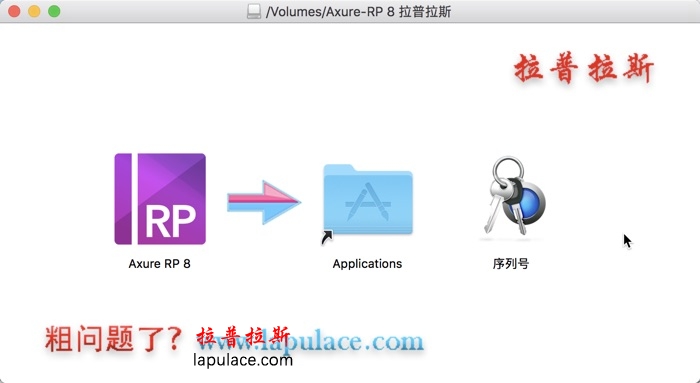
Task: Click the alias arrow badge on the Applications folder
Action: [x=328, y=237]
